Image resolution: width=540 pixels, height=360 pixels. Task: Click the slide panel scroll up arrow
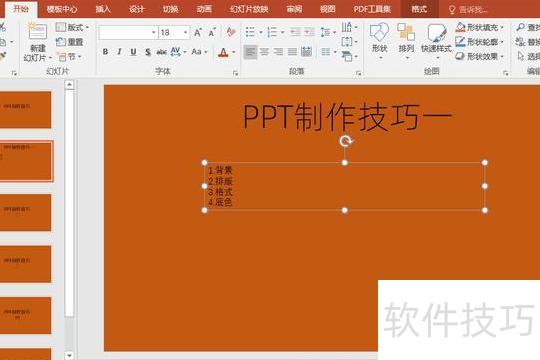(69, 84)
